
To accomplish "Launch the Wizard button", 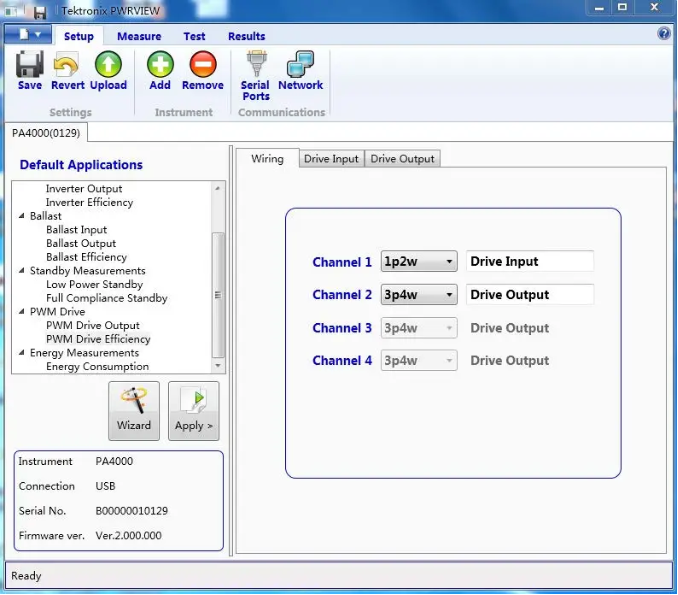I will [x=133, y=410].
